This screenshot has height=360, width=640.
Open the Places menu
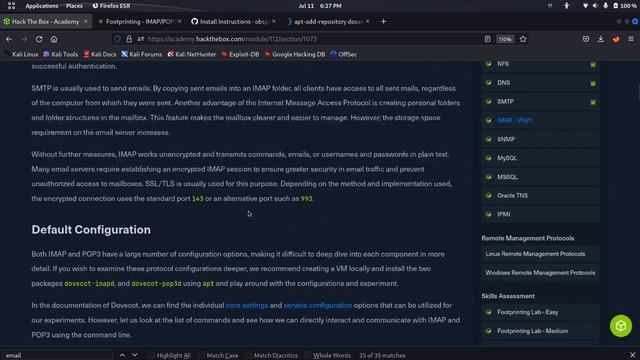[x=74, y=6]
